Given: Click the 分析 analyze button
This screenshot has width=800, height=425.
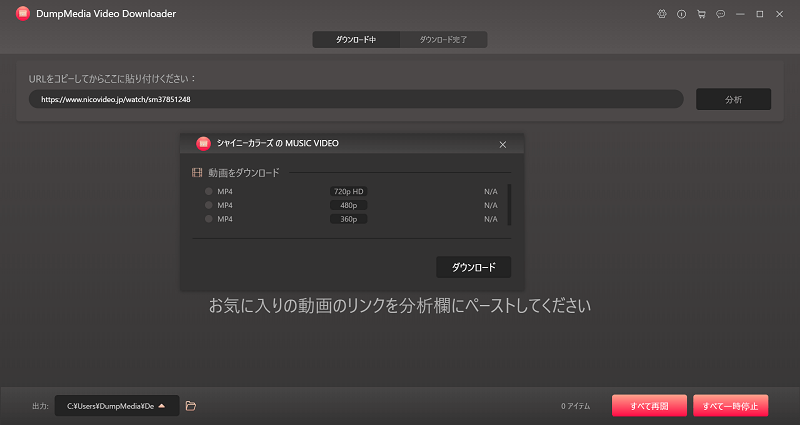Looking at the screenshot, I should coord(733,99).
